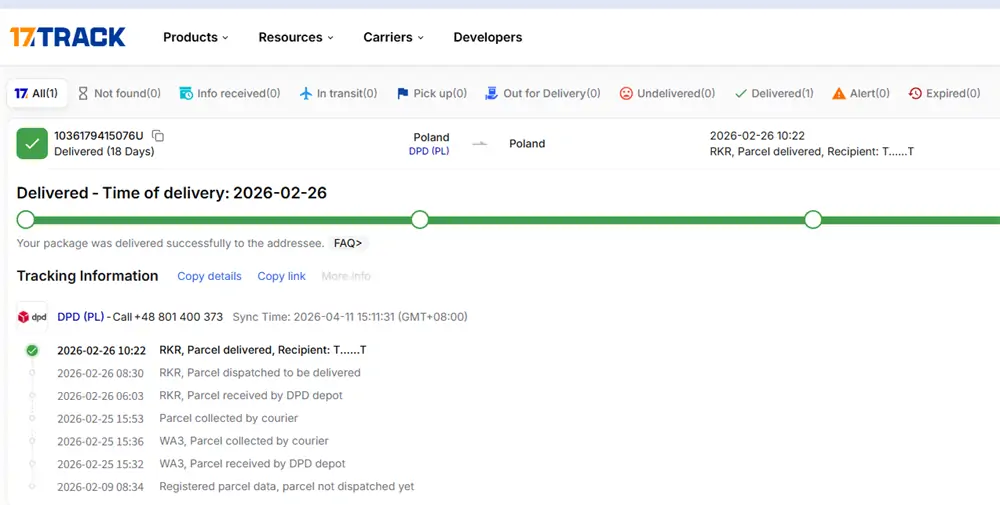
Task: Click the Out for Delivery hand-parcel icon
Action: (491, 94)
